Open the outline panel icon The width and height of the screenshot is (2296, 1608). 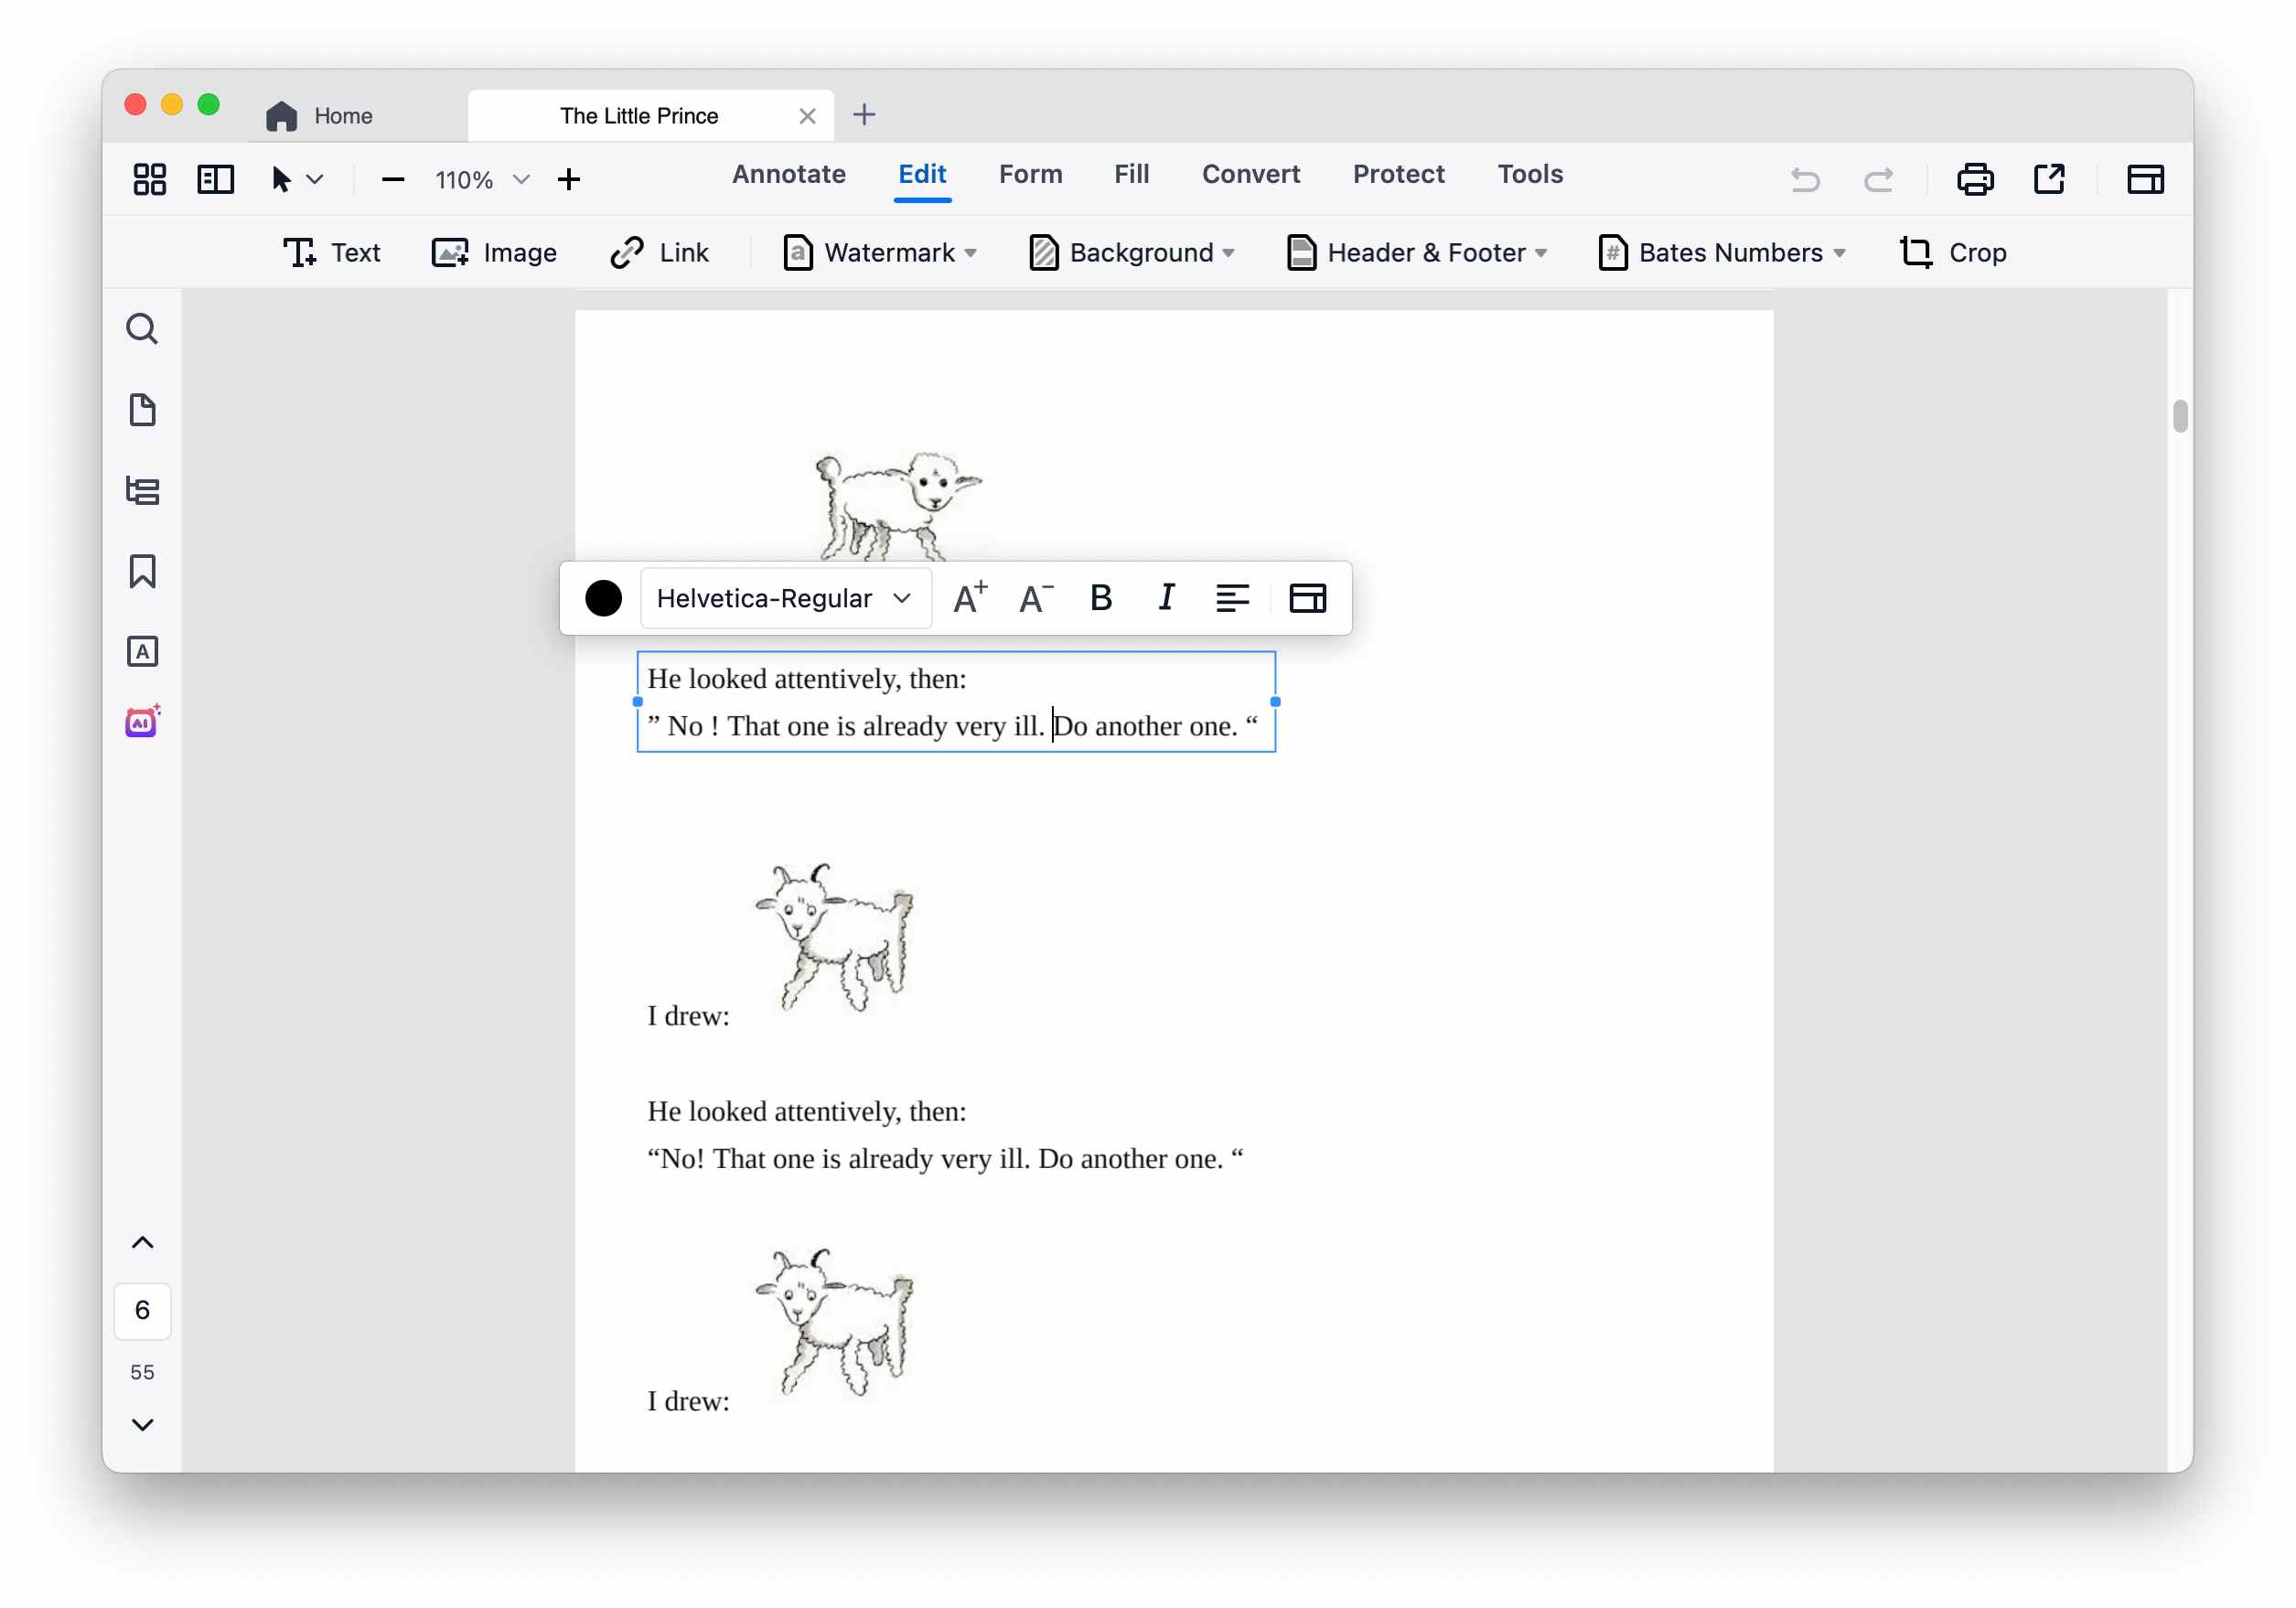coord(142,491)
